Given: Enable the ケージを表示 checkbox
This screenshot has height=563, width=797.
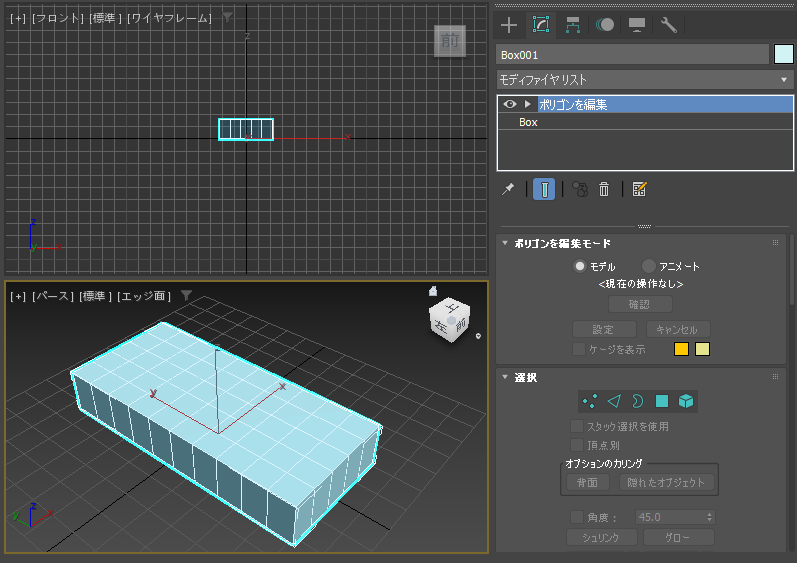Looking at the screenshot, I should coord(578,349).
